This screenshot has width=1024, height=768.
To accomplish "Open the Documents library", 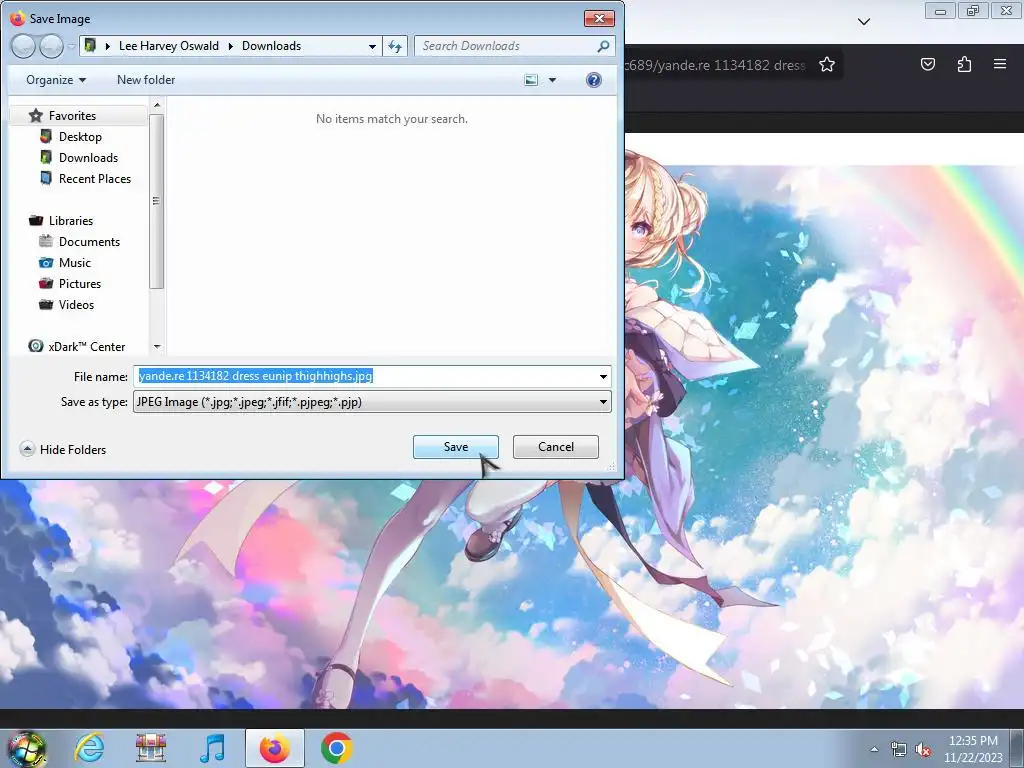I will 89,242.
